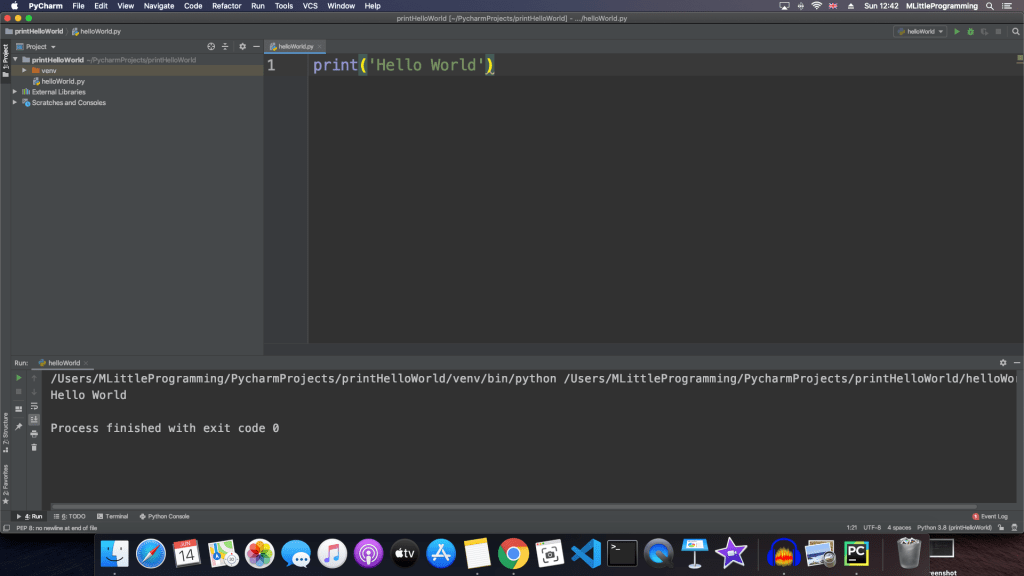Image resolution: width=1024 pixels, height=576 pixels.
Task: Rerun helloWorld from the Run panel play icon
Action: [18, 378]
